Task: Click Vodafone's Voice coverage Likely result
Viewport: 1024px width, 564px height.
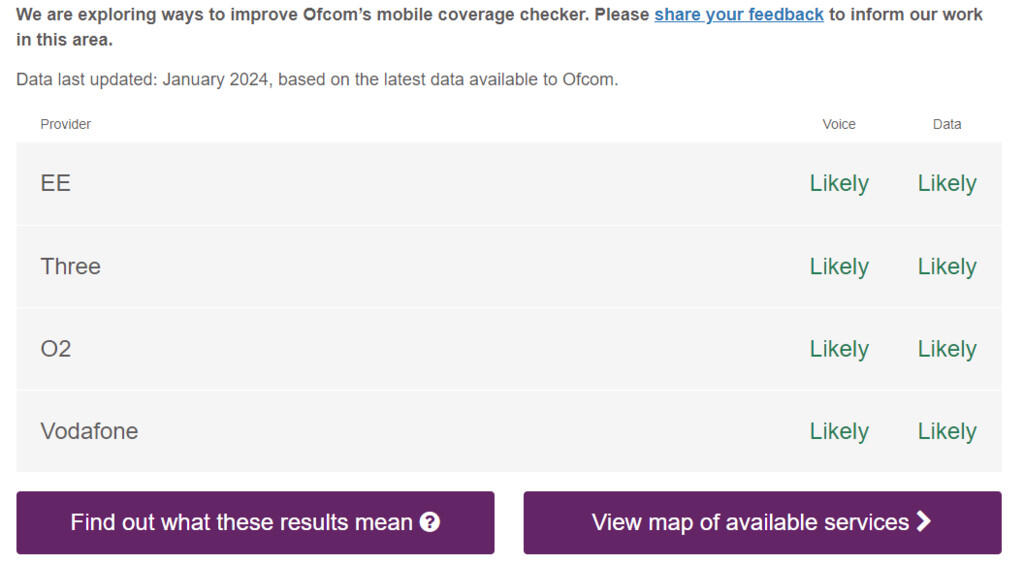Action: pos(839,431)
